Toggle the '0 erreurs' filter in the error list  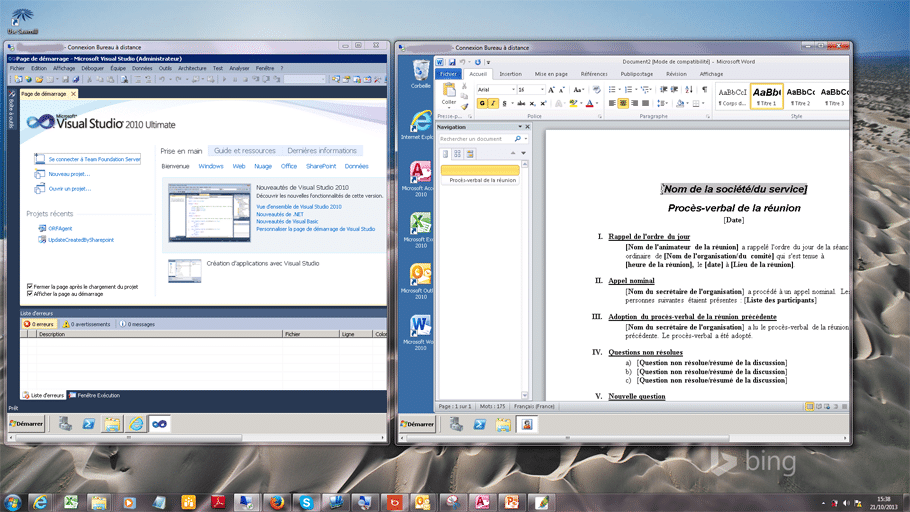(39, 324)
